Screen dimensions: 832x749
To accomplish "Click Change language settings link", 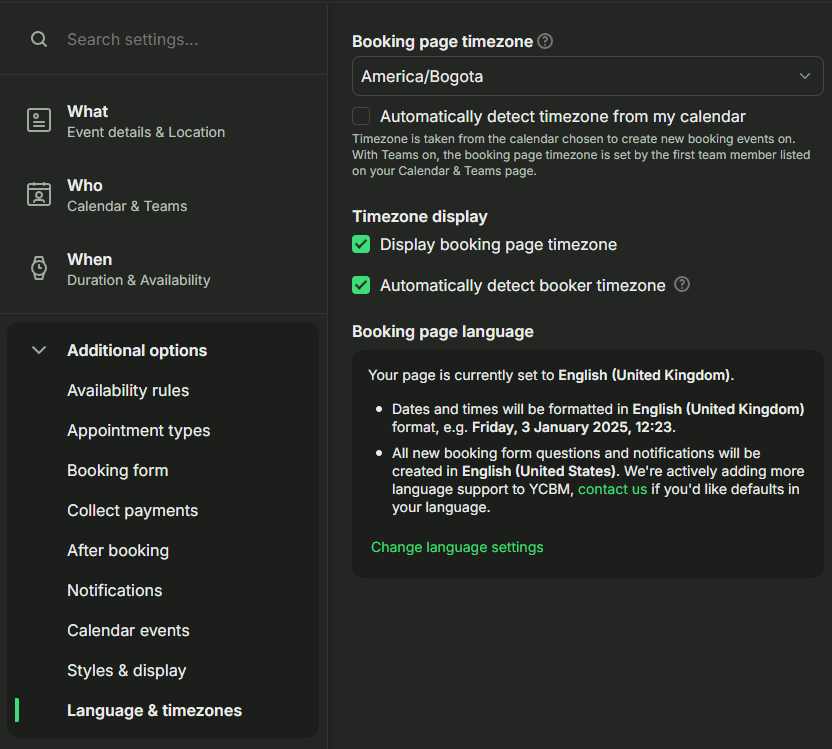I will coord(457,547).
